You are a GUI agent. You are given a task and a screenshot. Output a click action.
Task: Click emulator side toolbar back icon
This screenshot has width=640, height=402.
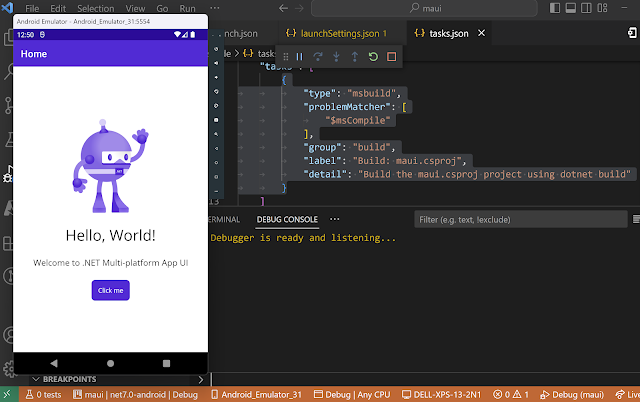coord(216,149)
